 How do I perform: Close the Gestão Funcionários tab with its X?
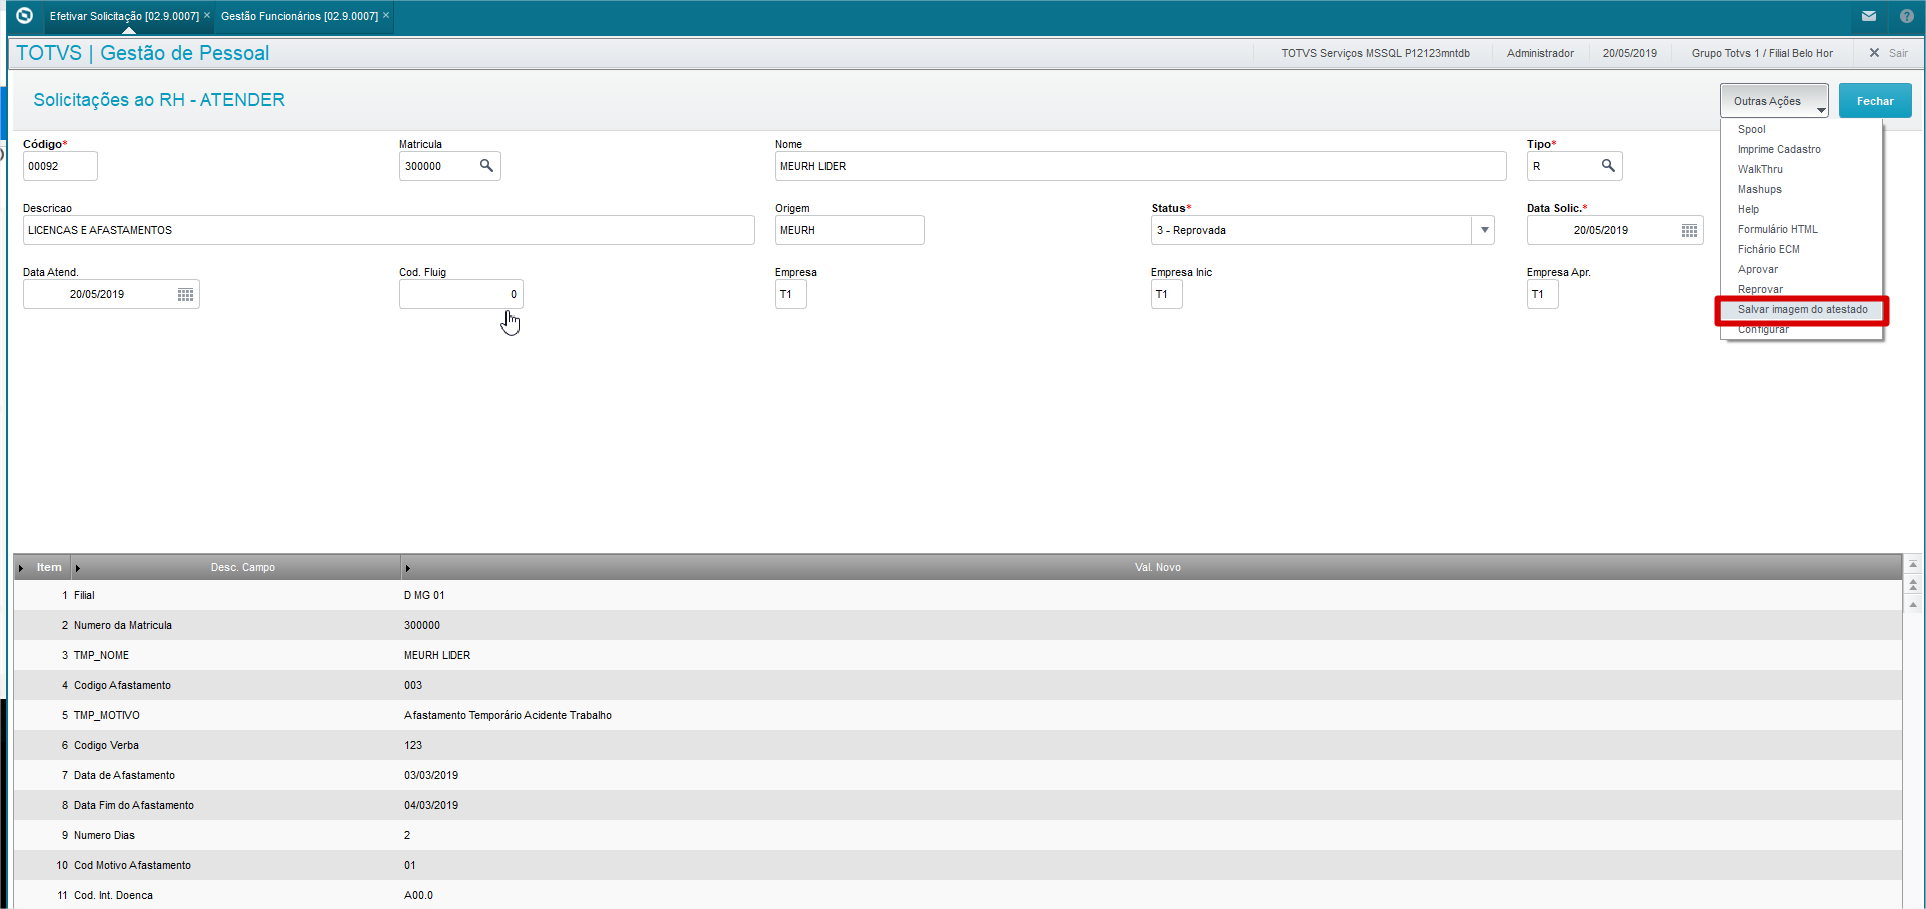386,16
